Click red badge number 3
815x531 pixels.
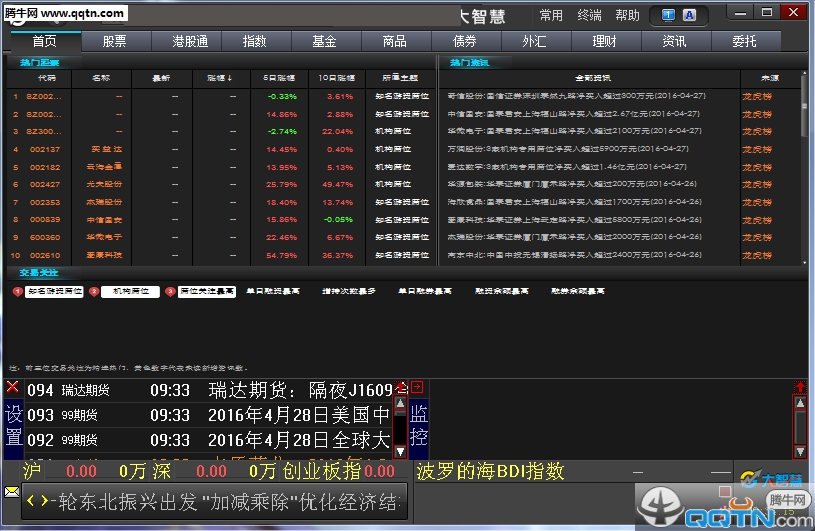(x=170, y=291)
